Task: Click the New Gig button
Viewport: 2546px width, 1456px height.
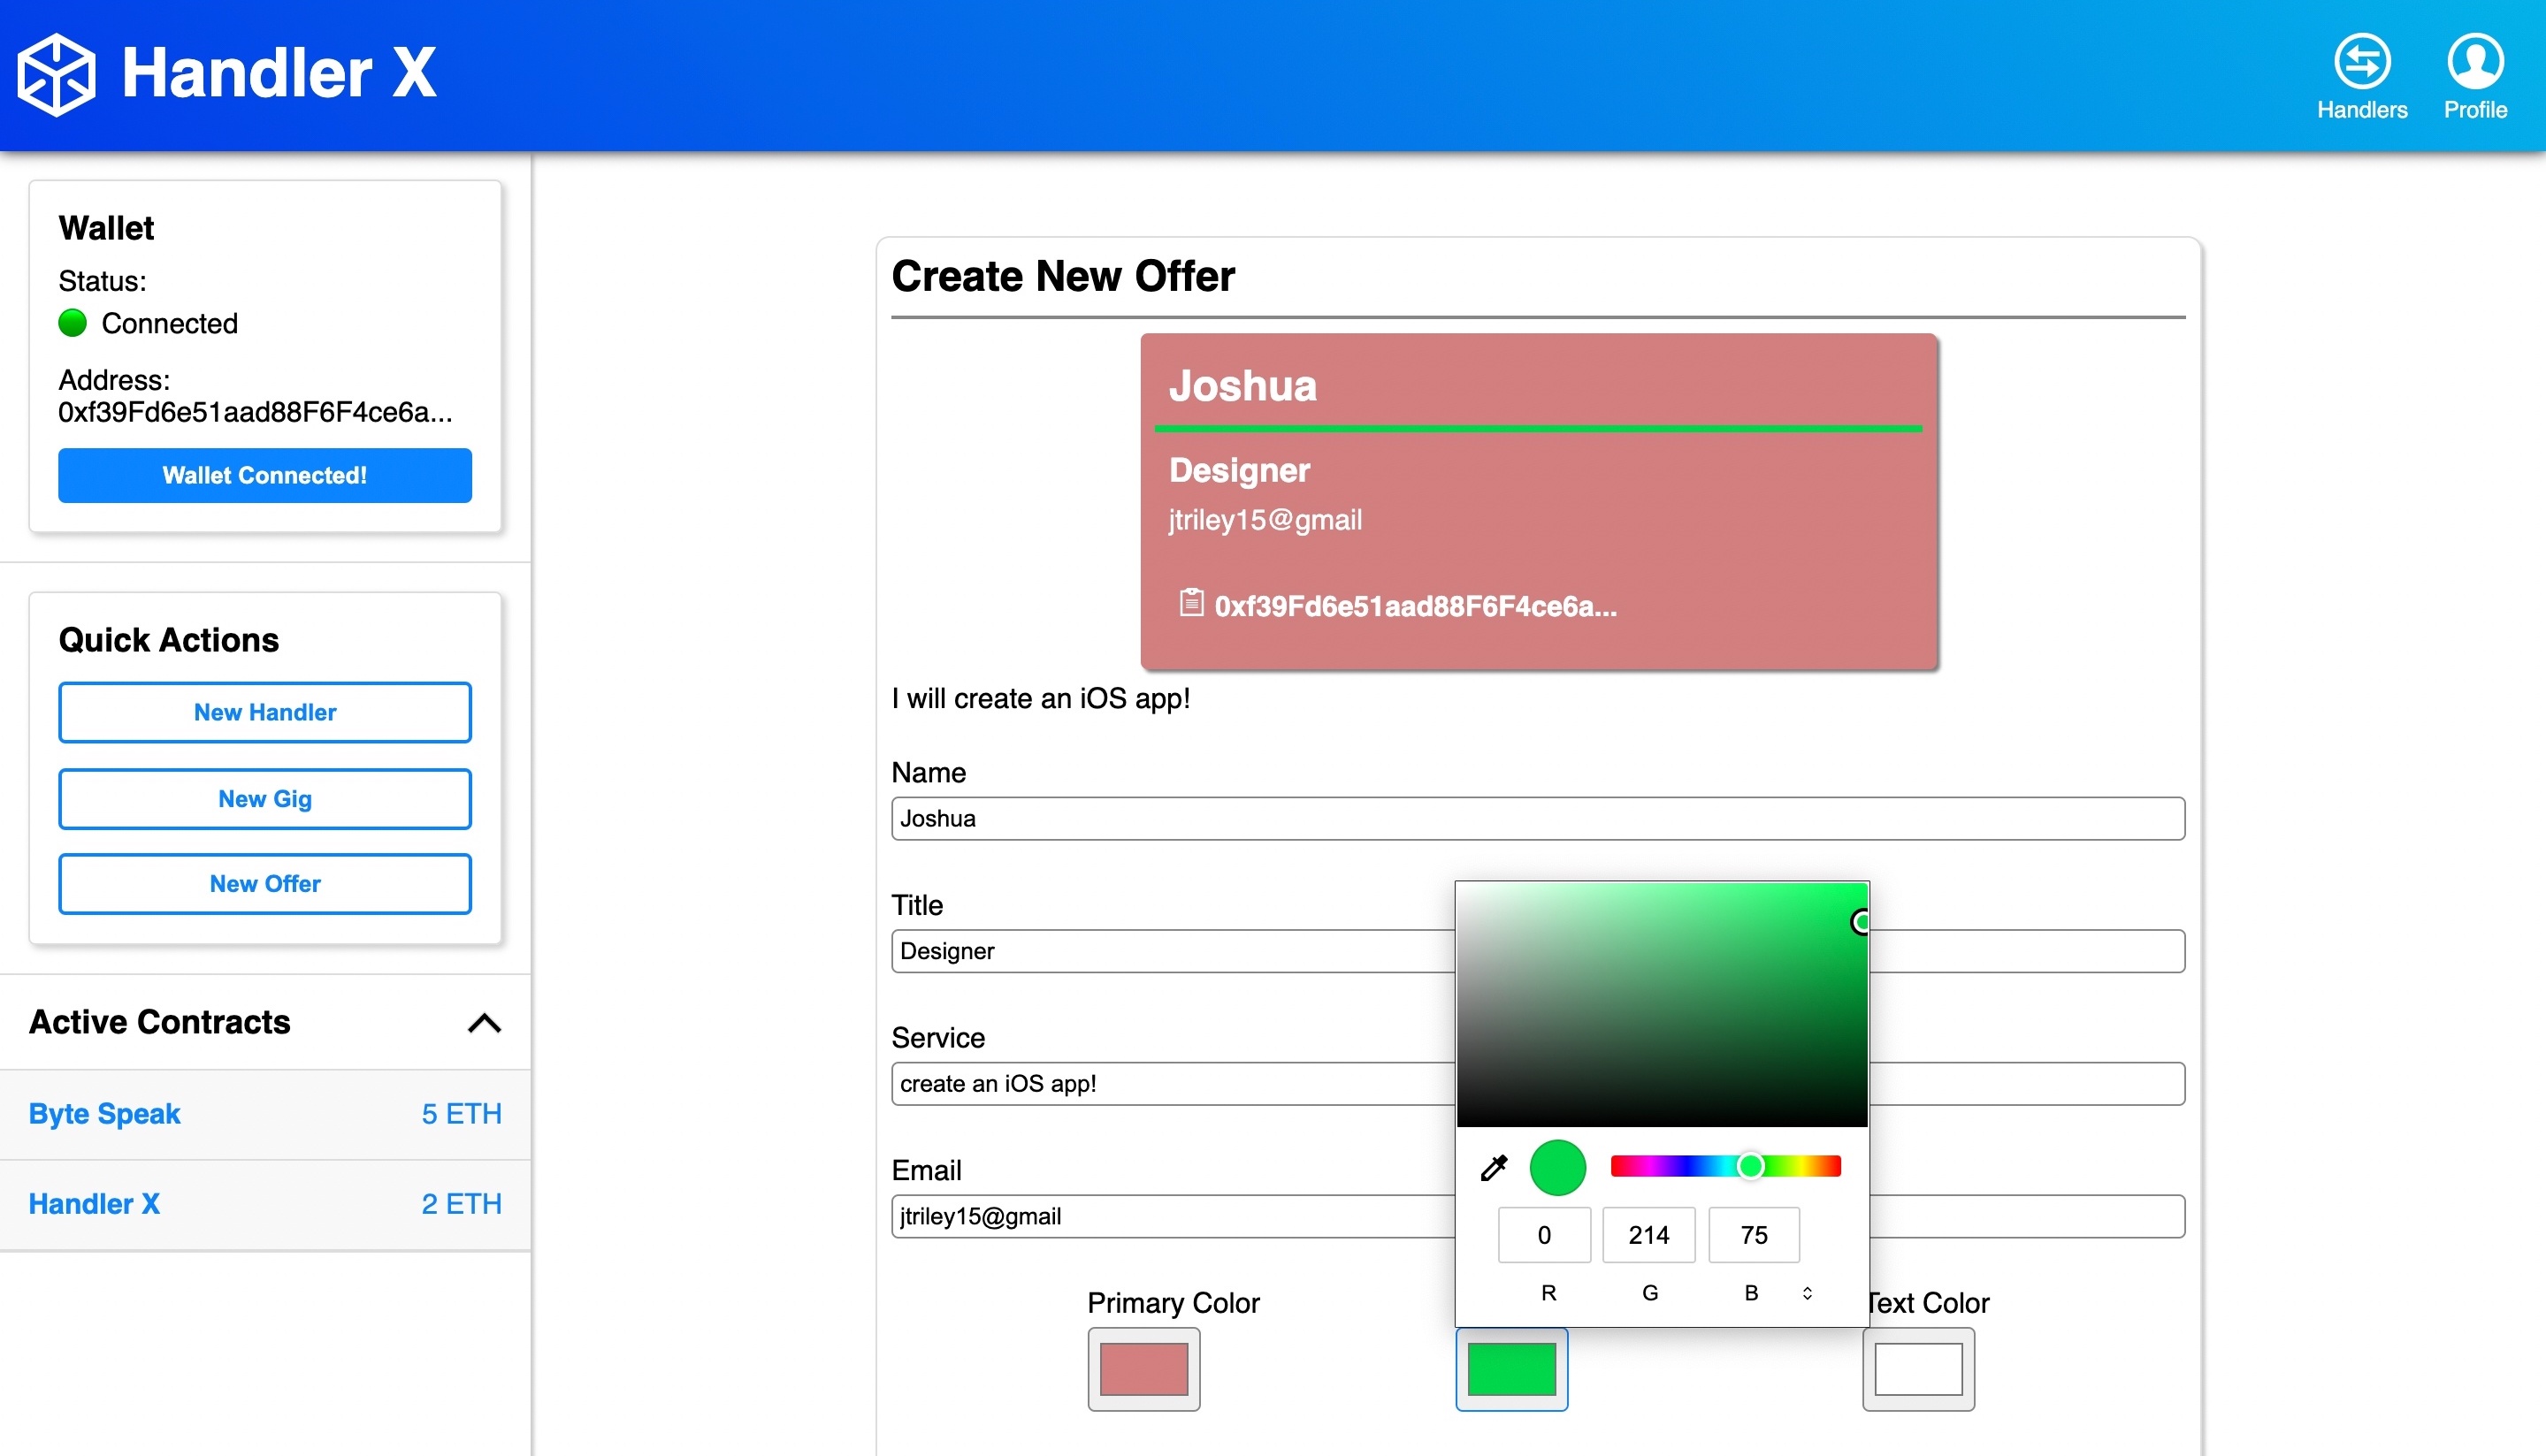Action: pyautogui.click(x=265, y=798)
